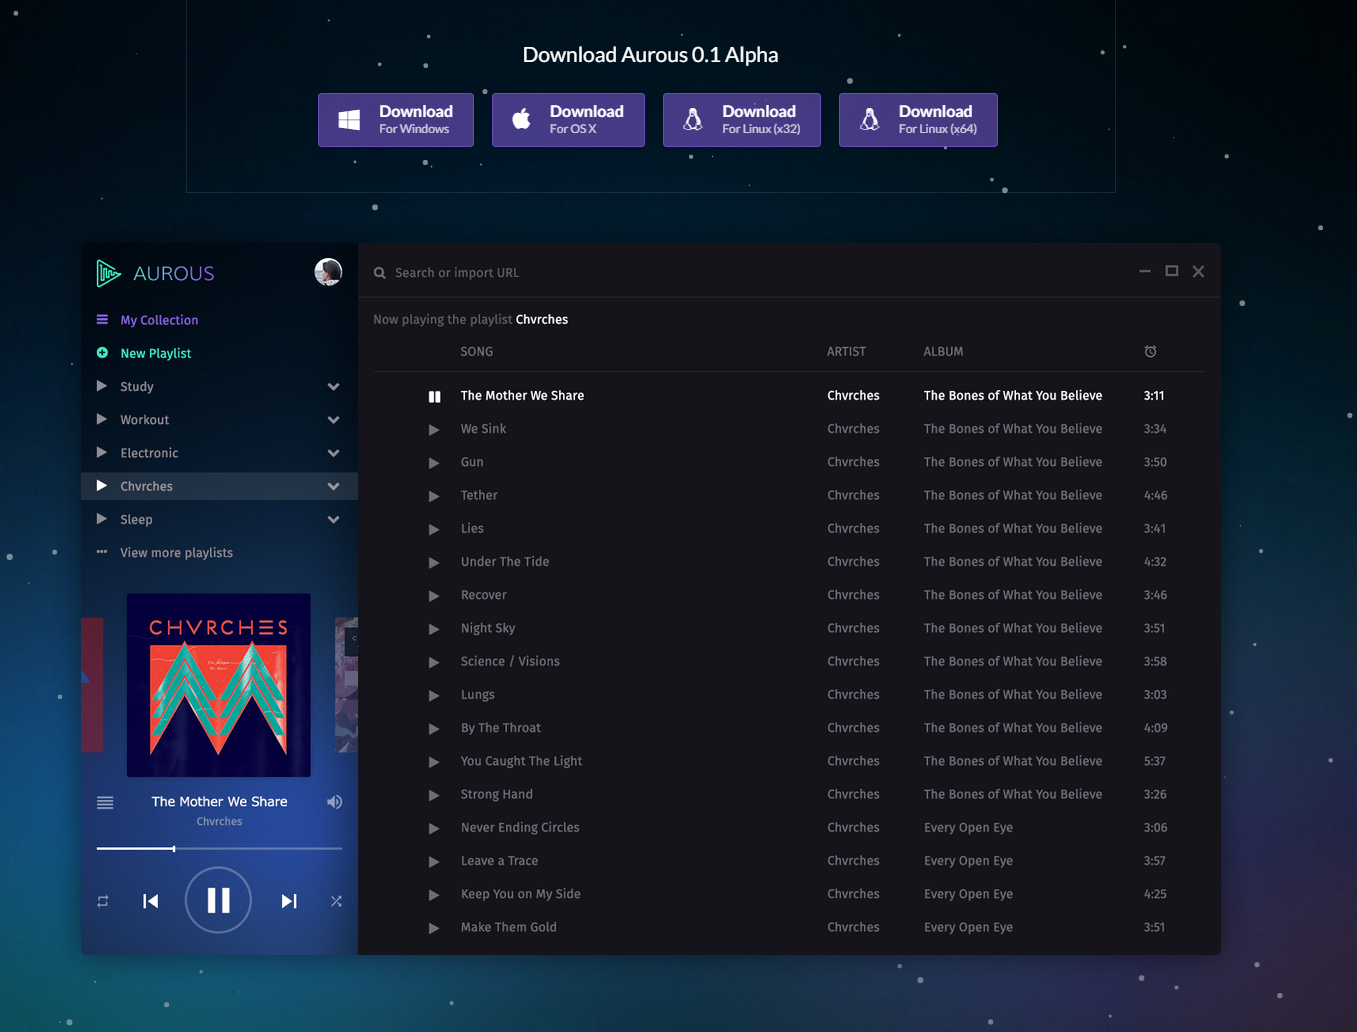Pause The Mother We Share in song list

pos(434,396)
